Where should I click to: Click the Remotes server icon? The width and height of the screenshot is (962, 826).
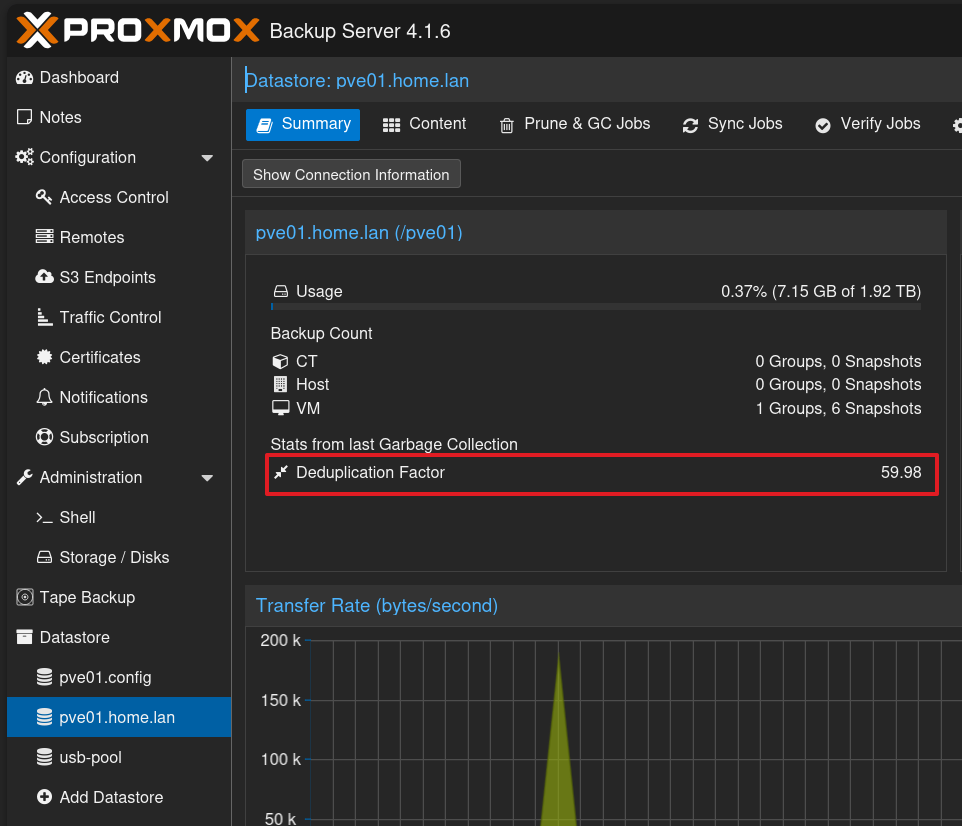pyautogui.click(x=44, y=238)
